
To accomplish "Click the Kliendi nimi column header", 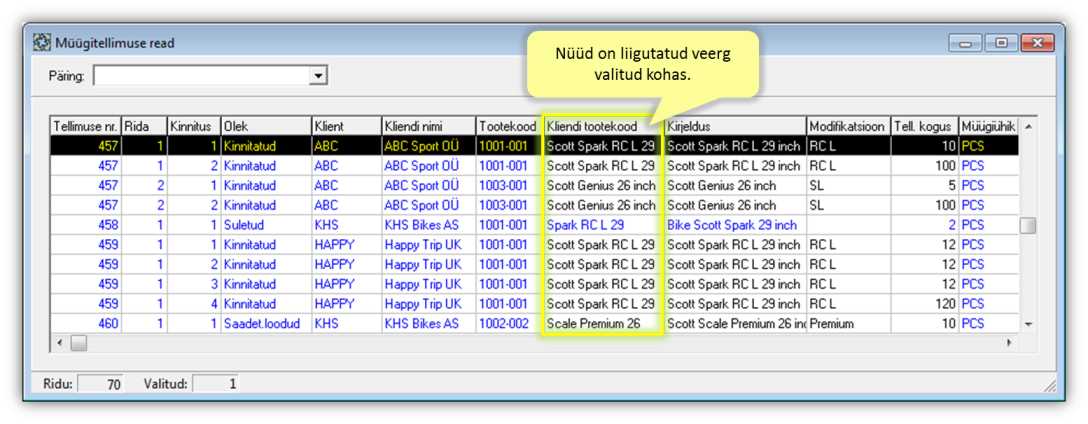I will pos(428,126).
